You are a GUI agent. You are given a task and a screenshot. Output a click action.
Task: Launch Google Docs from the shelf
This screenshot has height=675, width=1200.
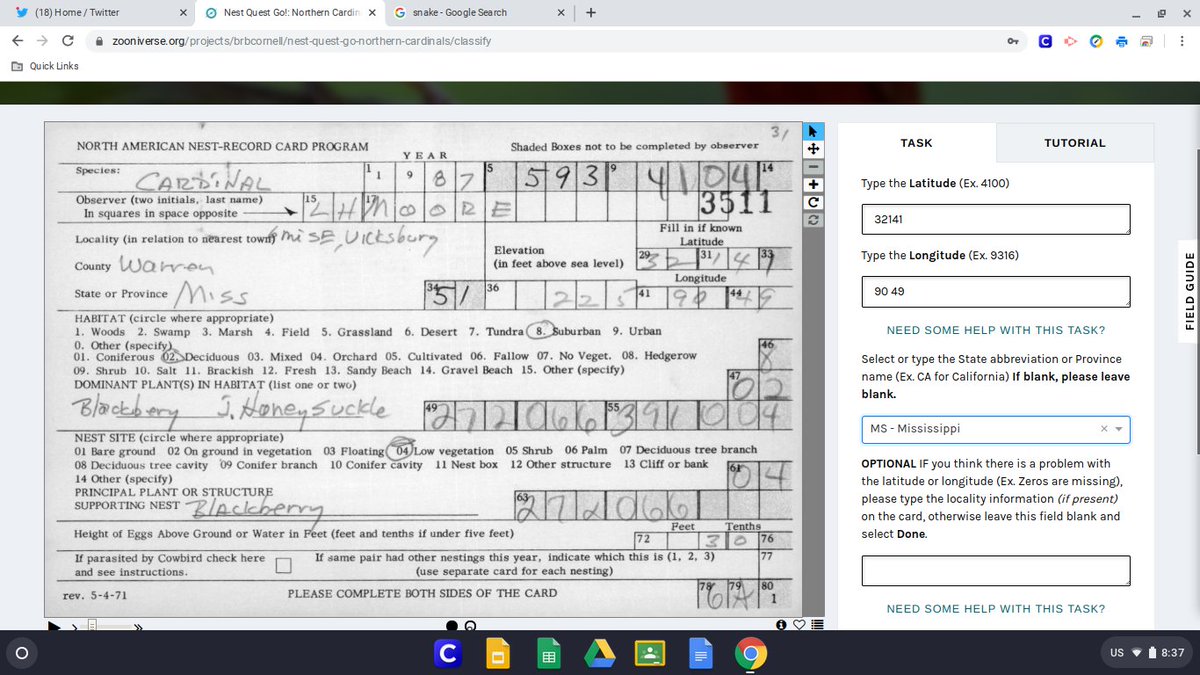pyautogui.click(x=701, y=654)
